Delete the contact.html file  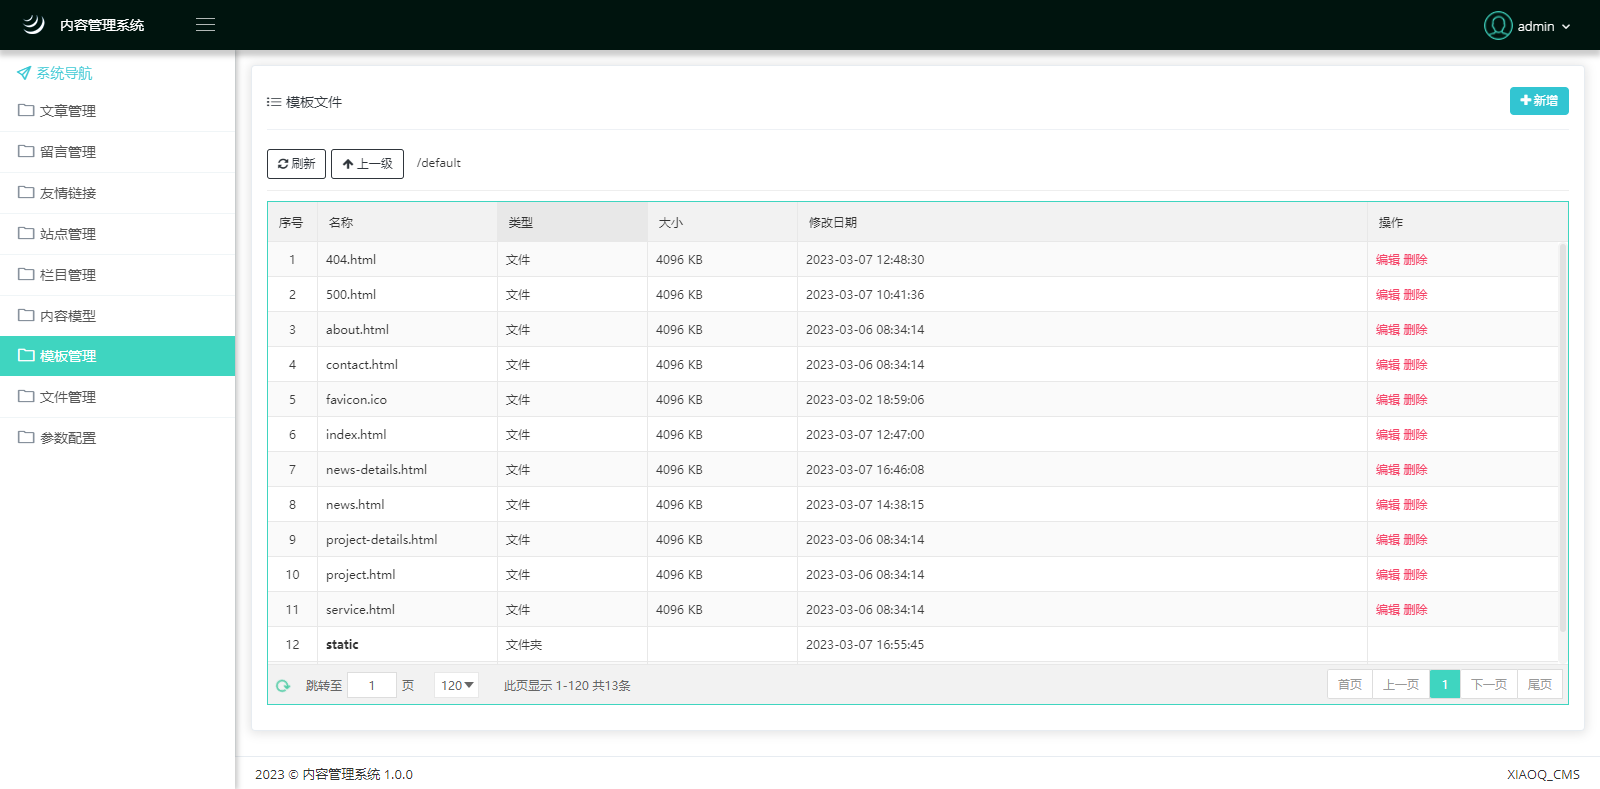[x=1415, y=365]
